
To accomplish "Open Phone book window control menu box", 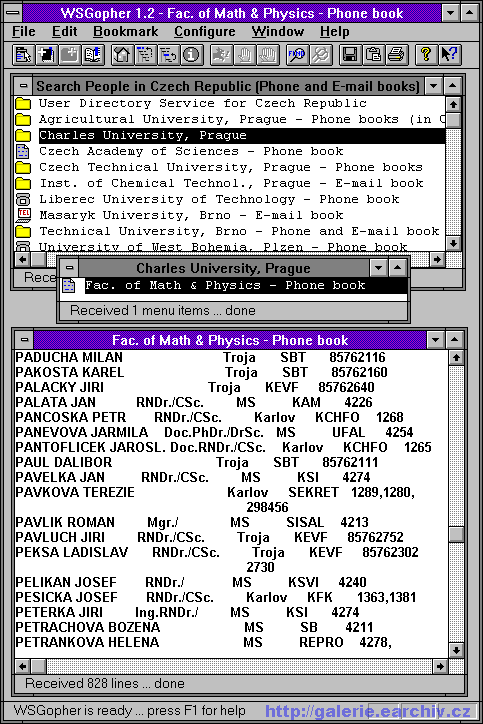I will (x=24, y=340).
